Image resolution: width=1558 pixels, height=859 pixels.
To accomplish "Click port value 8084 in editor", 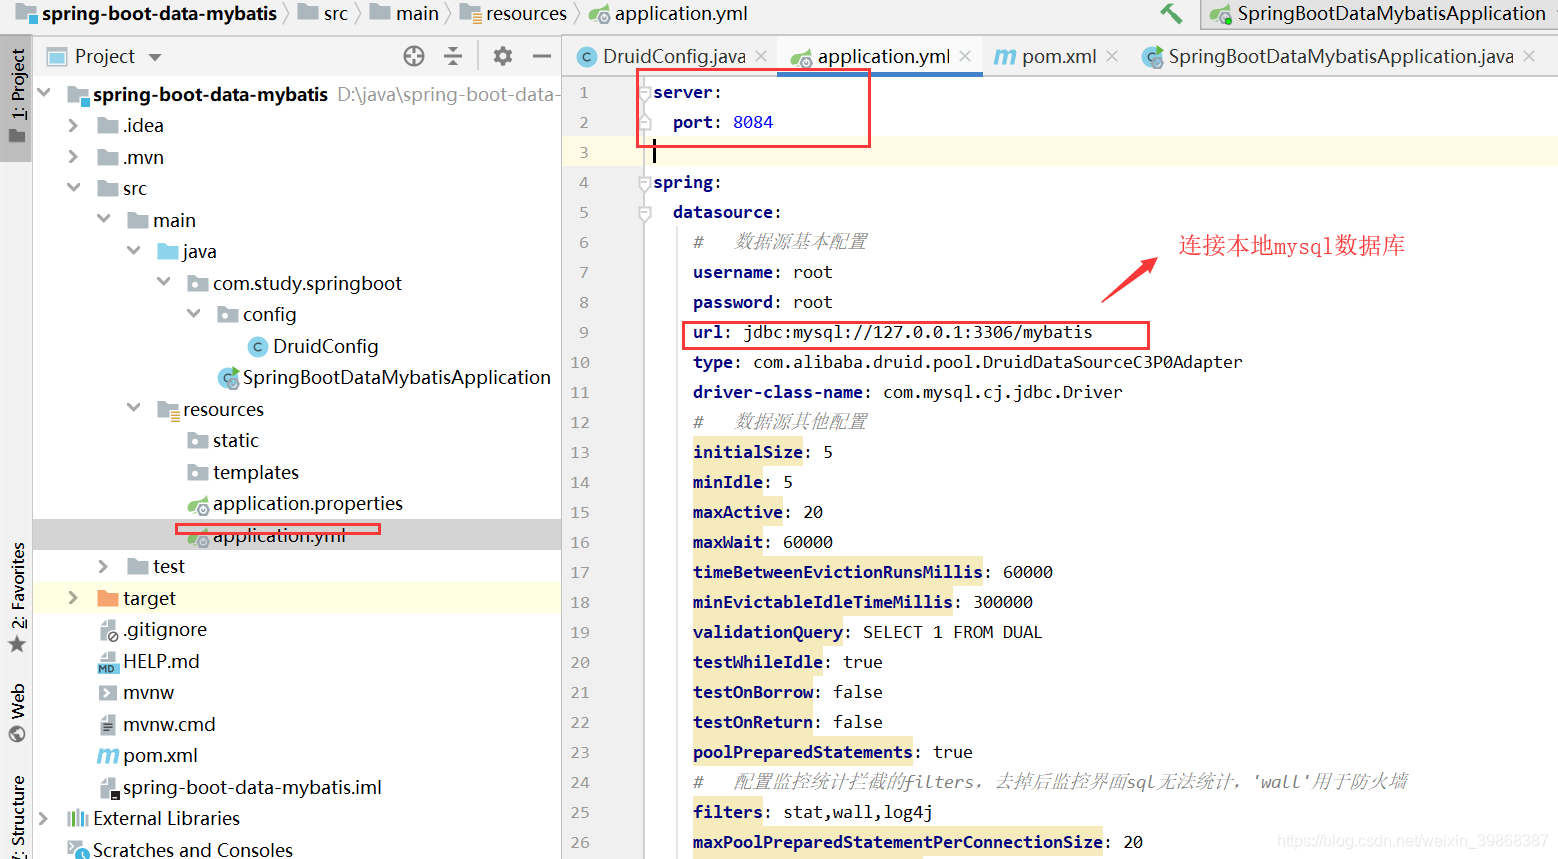I will pyautogui.click(x=752, y=122).
